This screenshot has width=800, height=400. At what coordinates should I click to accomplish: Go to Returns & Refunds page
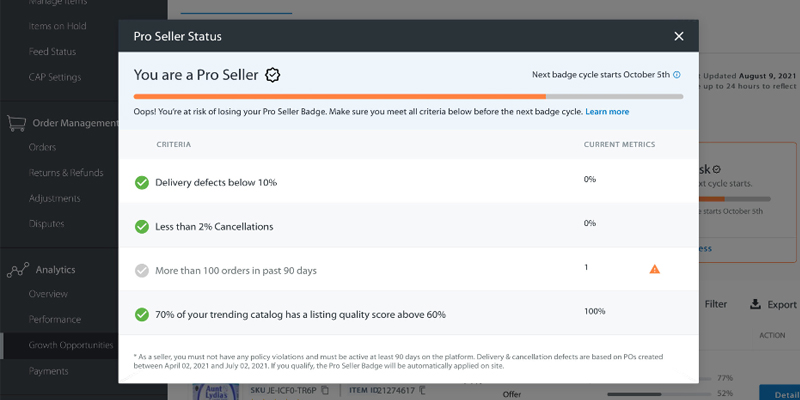click(x=66, y=173)
